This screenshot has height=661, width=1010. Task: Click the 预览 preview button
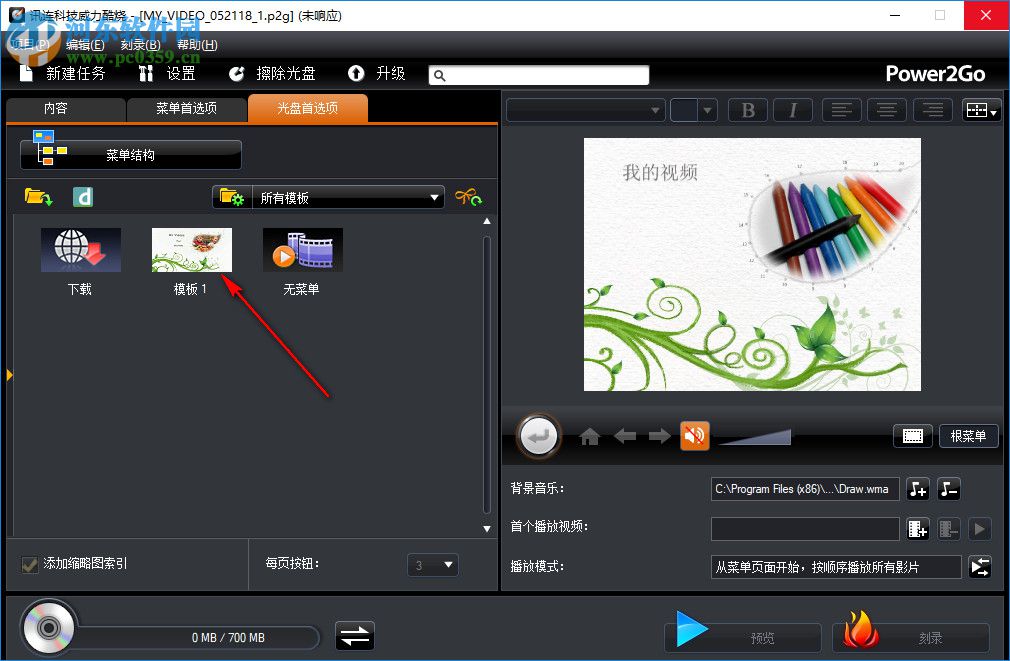coord(742,637)
